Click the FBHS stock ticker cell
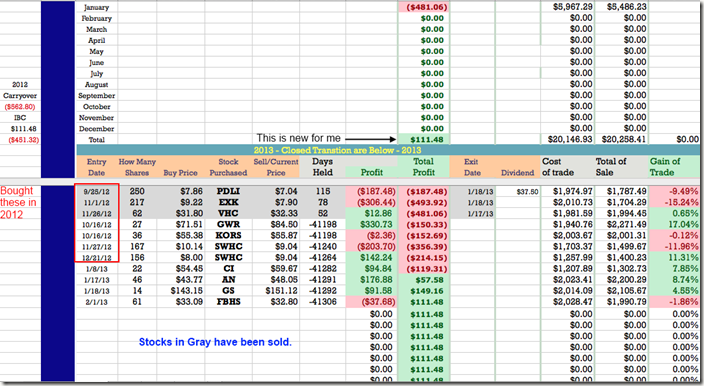This screenshot has height=386, width=704. point(228,302)
